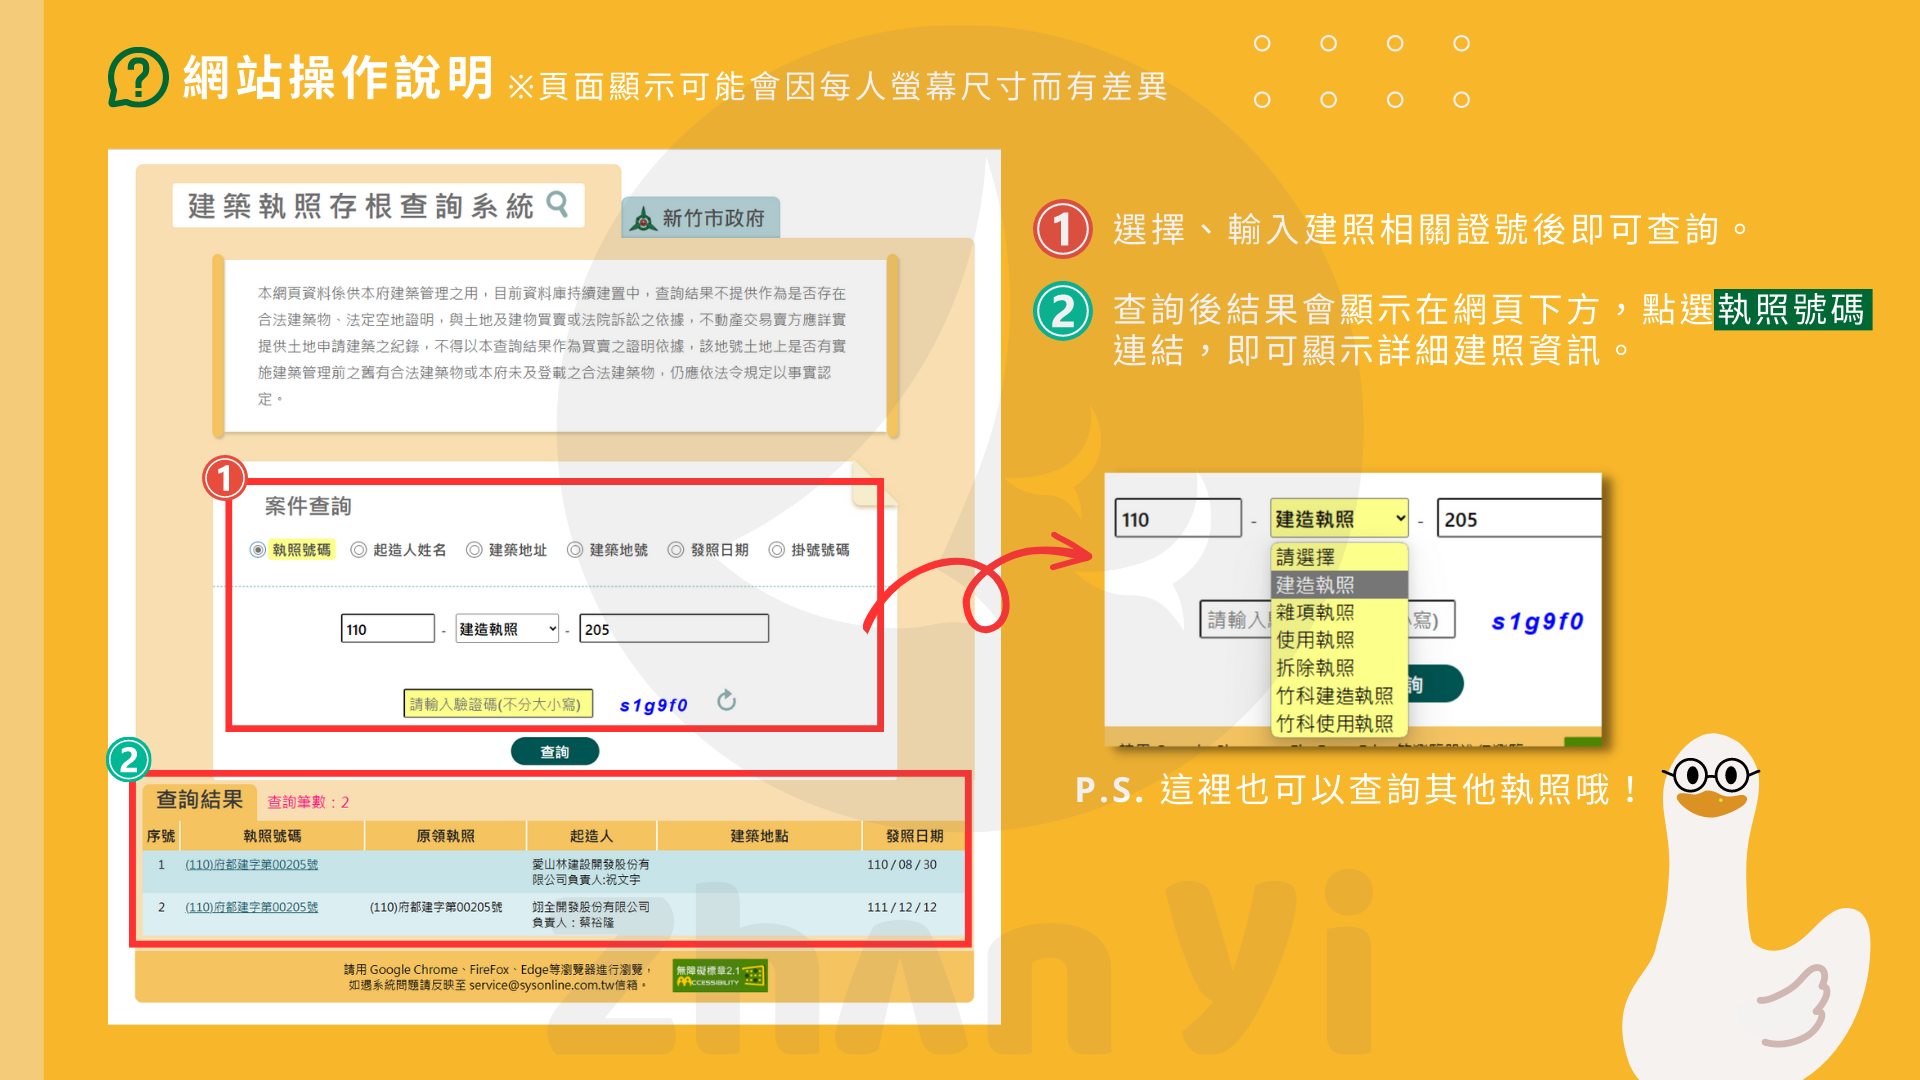The height and width of the screenshot is (1080, 1920).
Task: Click the 原領執照 column header
Action: 446,836
